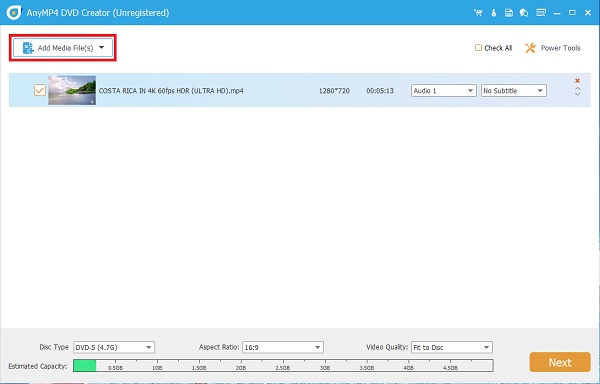
Task: Toggle the Check All checkbox
Action: [x=478, y=47]
